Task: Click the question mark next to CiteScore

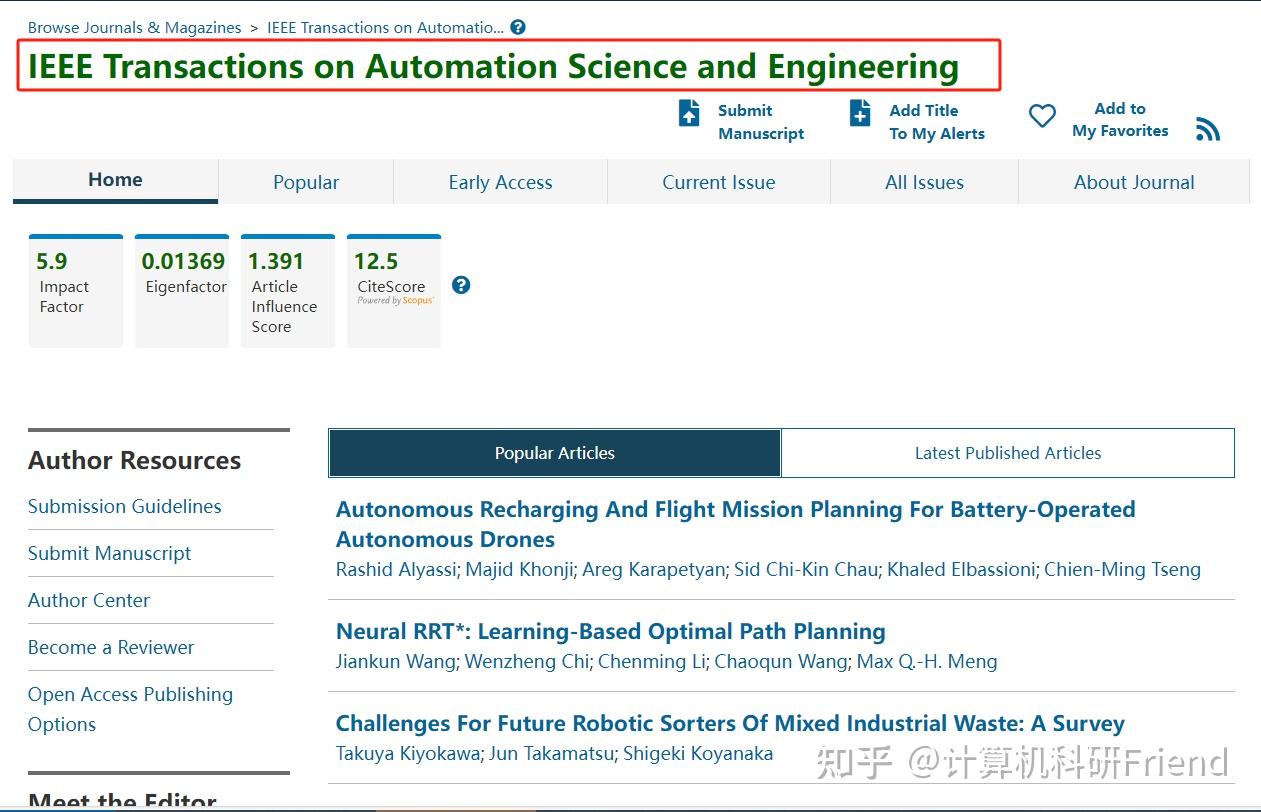Action: 461,285
